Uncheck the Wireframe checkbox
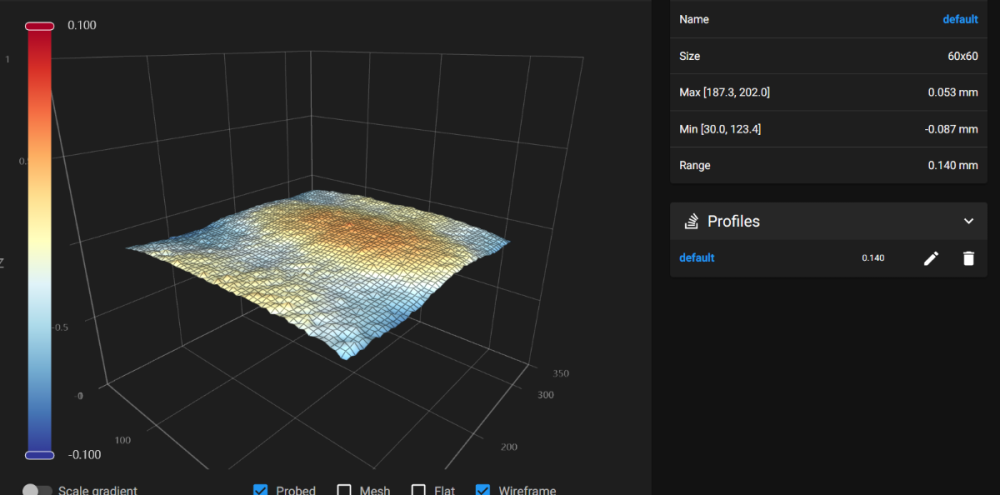Image resolution: width=1000 pixels, height=495 pixels. [x=483, y=491]
